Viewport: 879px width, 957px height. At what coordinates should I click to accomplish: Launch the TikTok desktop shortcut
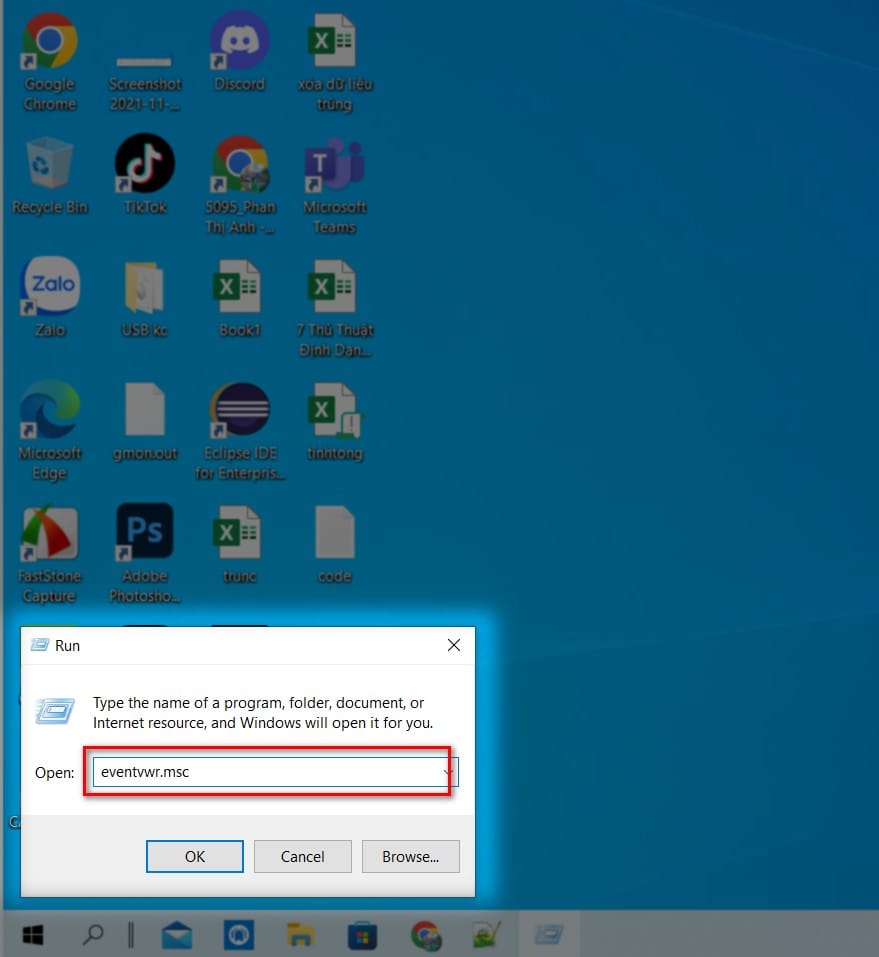tap(145, 175)
